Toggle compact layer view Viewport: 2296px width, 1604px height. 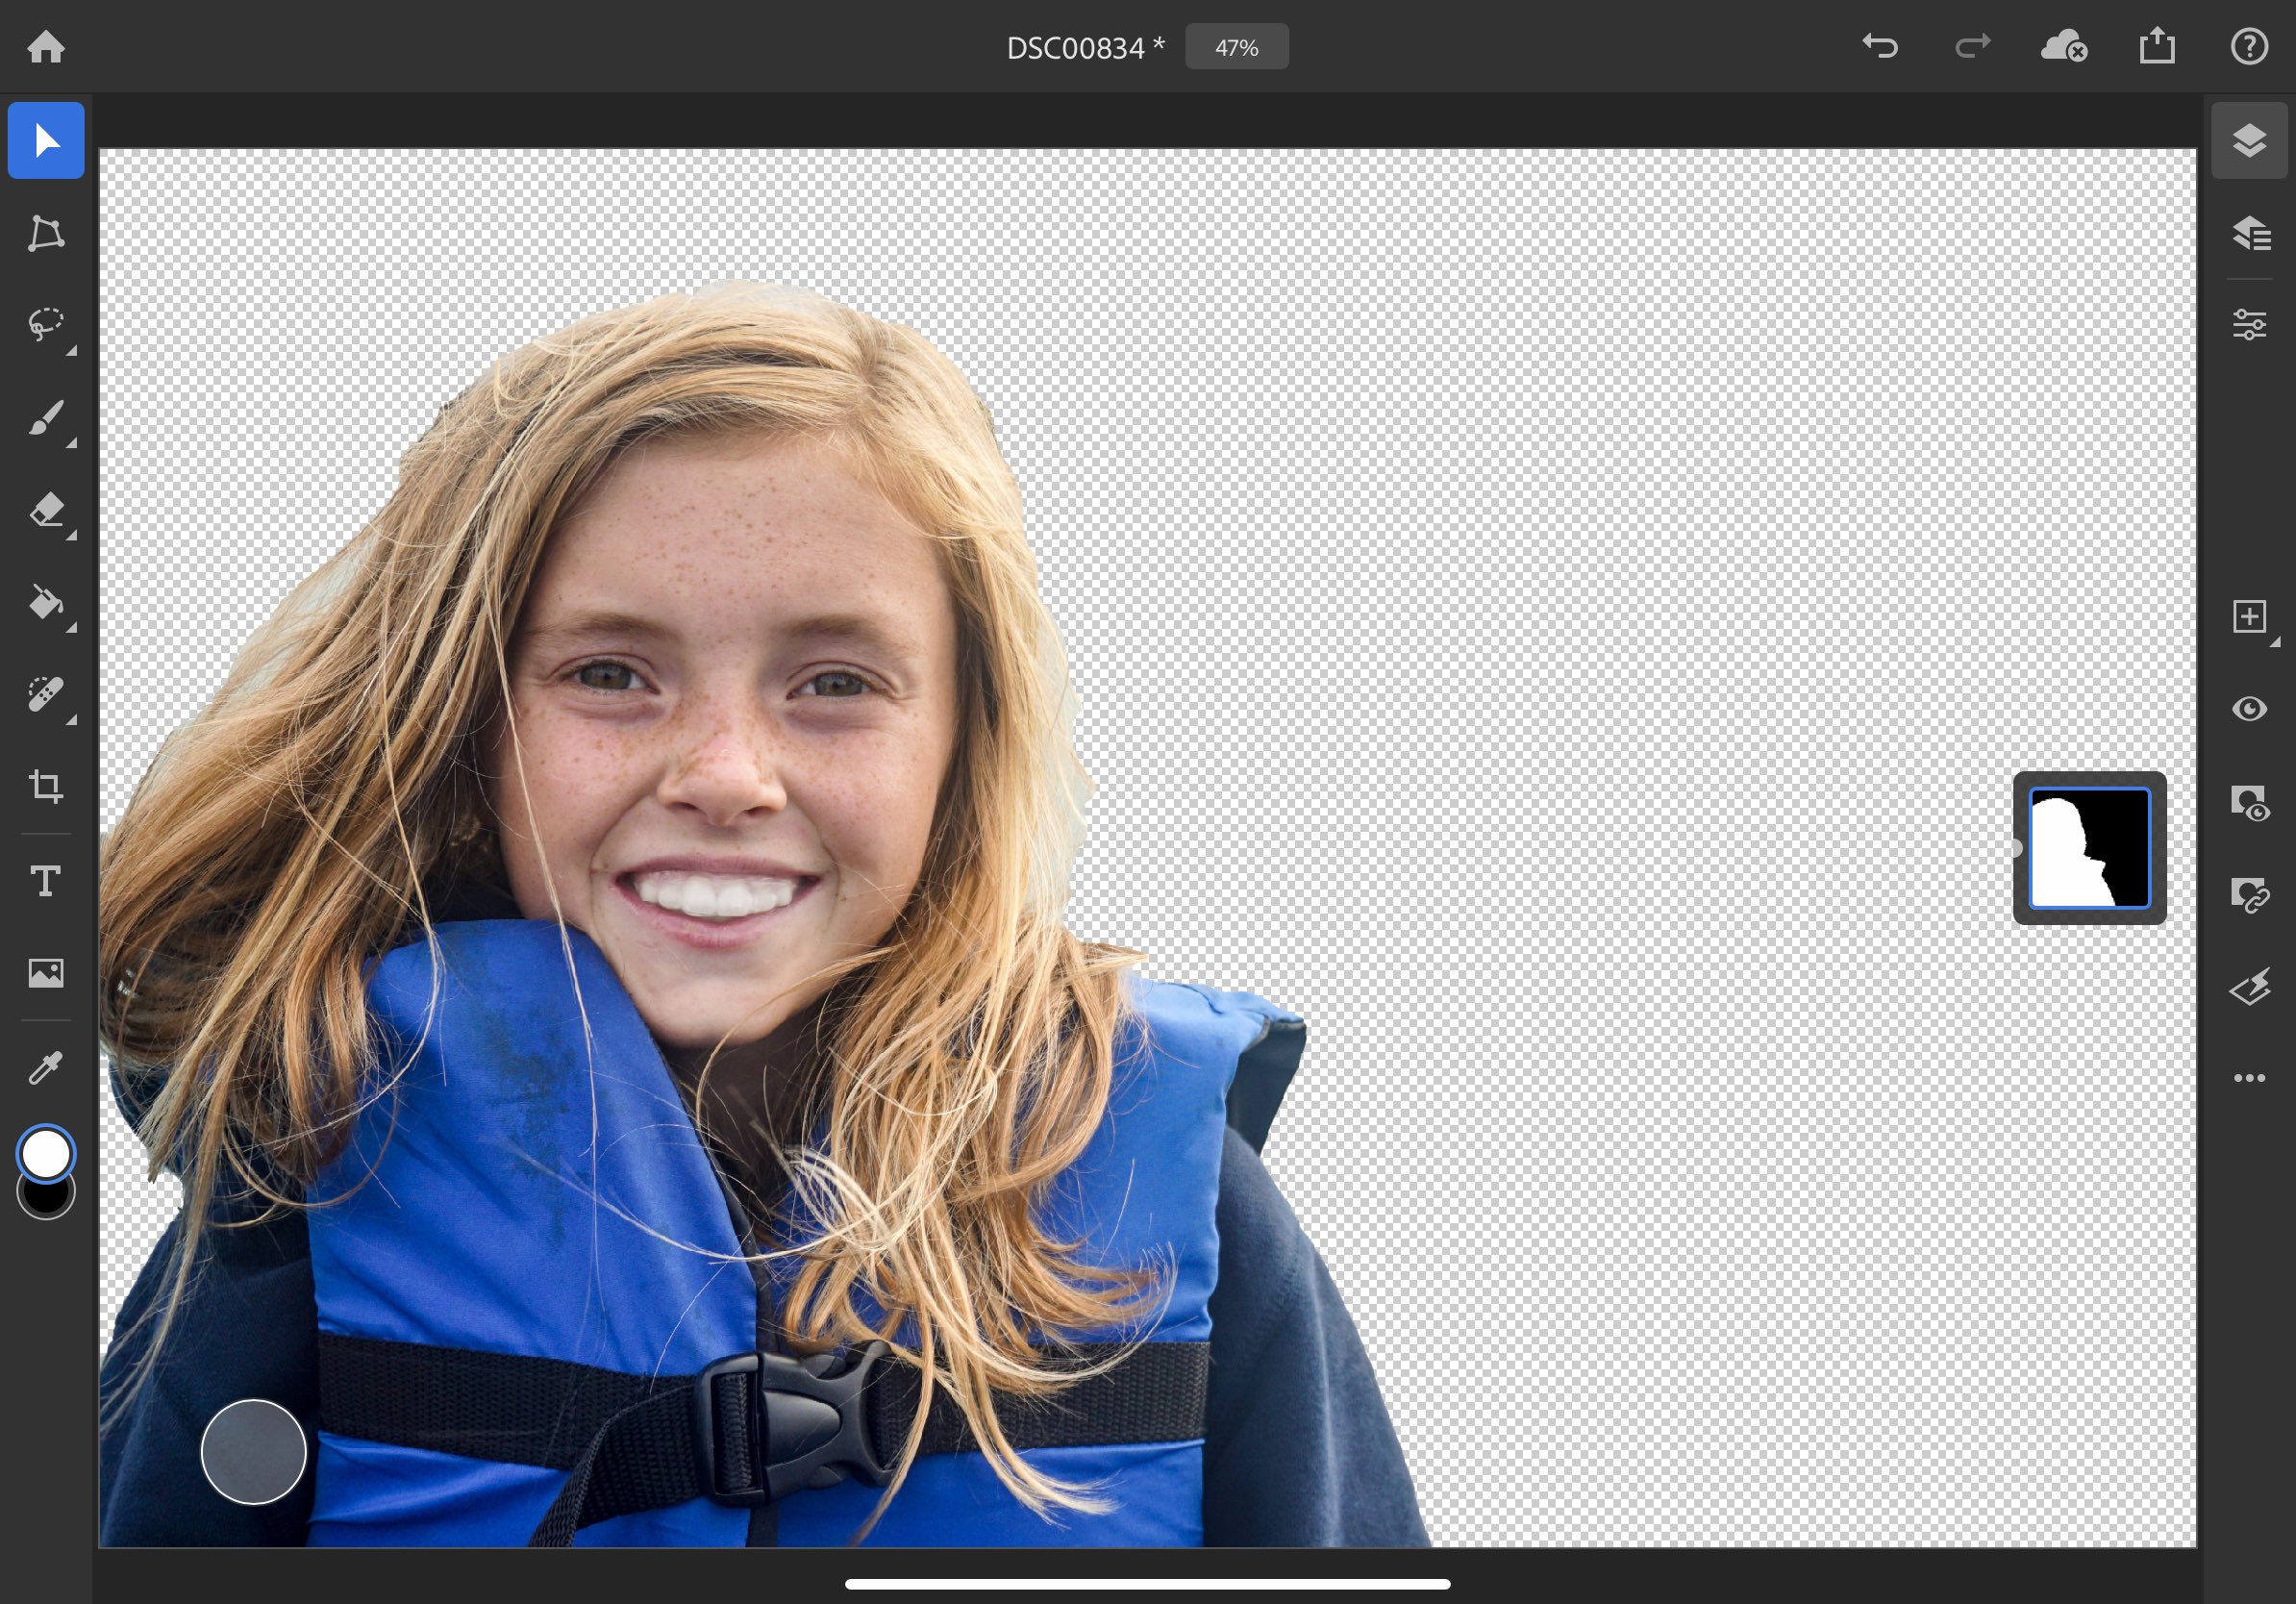coord(2249,140)
